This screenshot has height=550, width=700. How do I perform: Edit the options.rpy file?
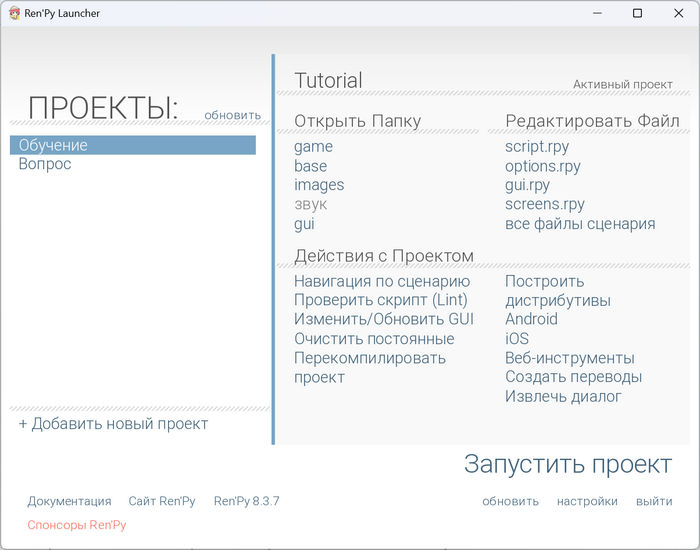(x=542, y=166)
